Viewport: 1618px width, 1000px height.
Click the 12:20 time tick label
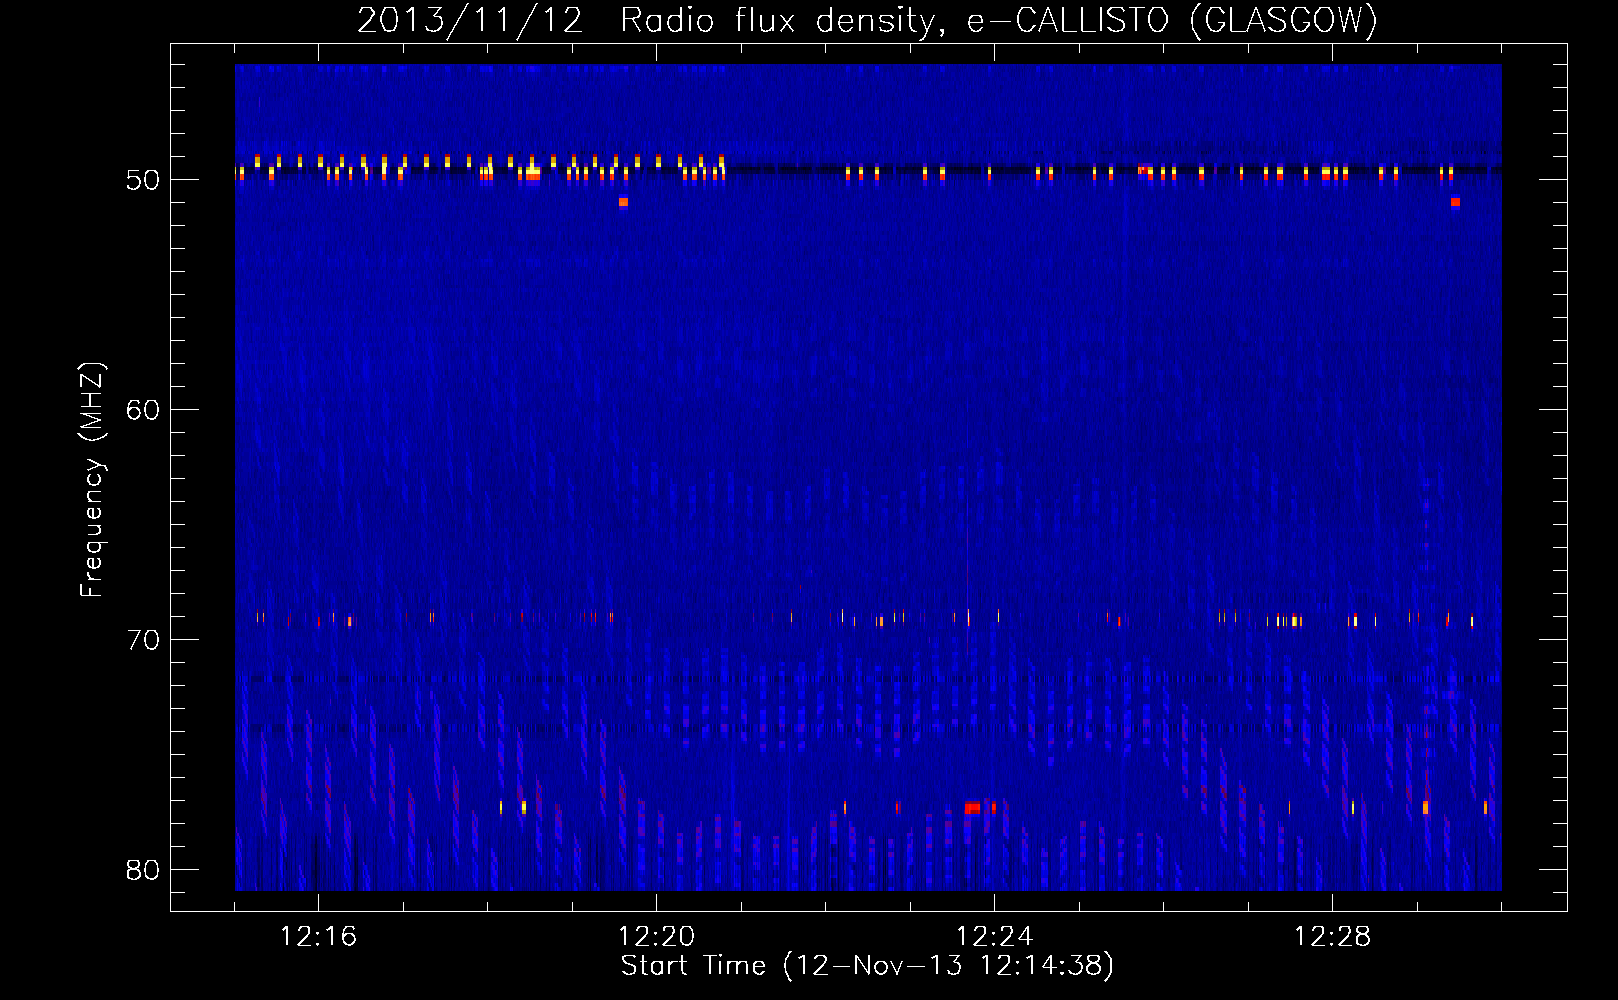(656, 937)
